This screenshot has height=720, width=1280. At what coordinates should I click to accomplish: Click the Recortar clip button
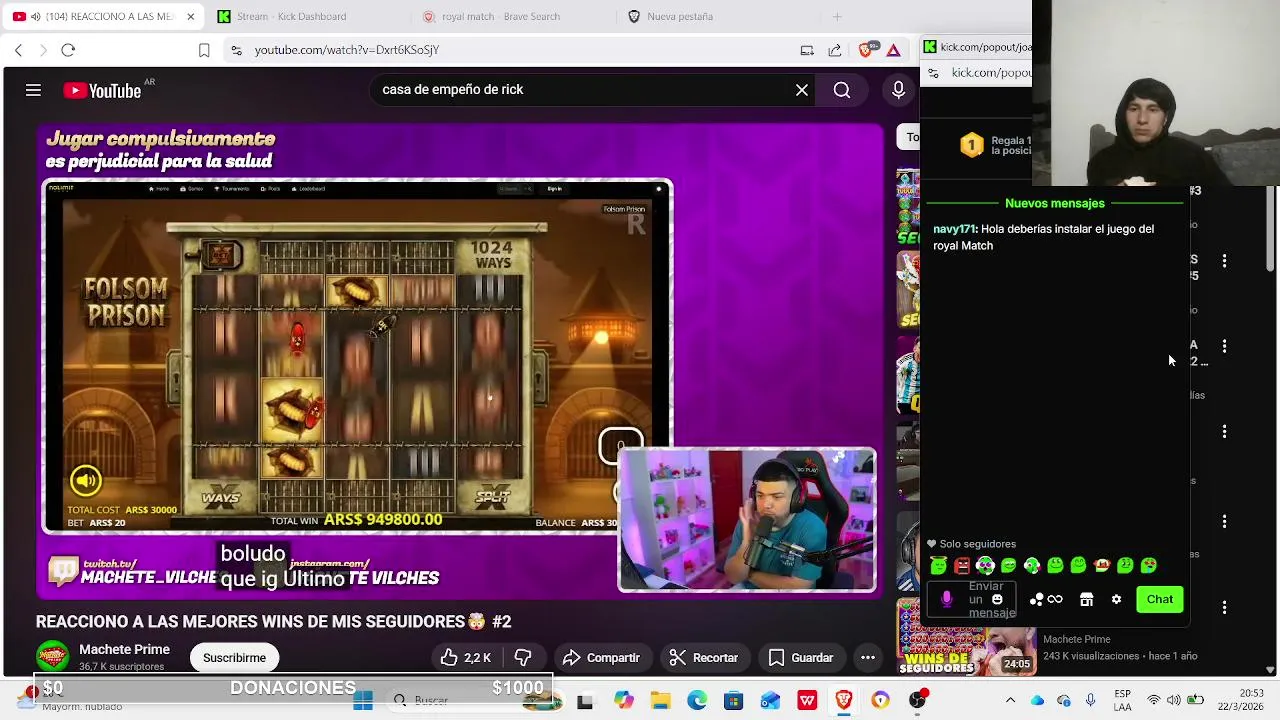click(704, 657)
